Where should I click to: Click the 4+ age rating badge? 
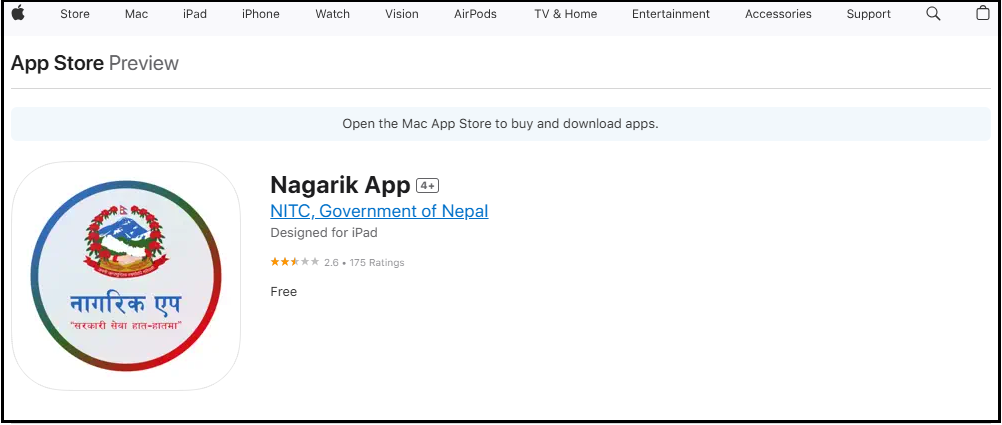tap(428, 186)
